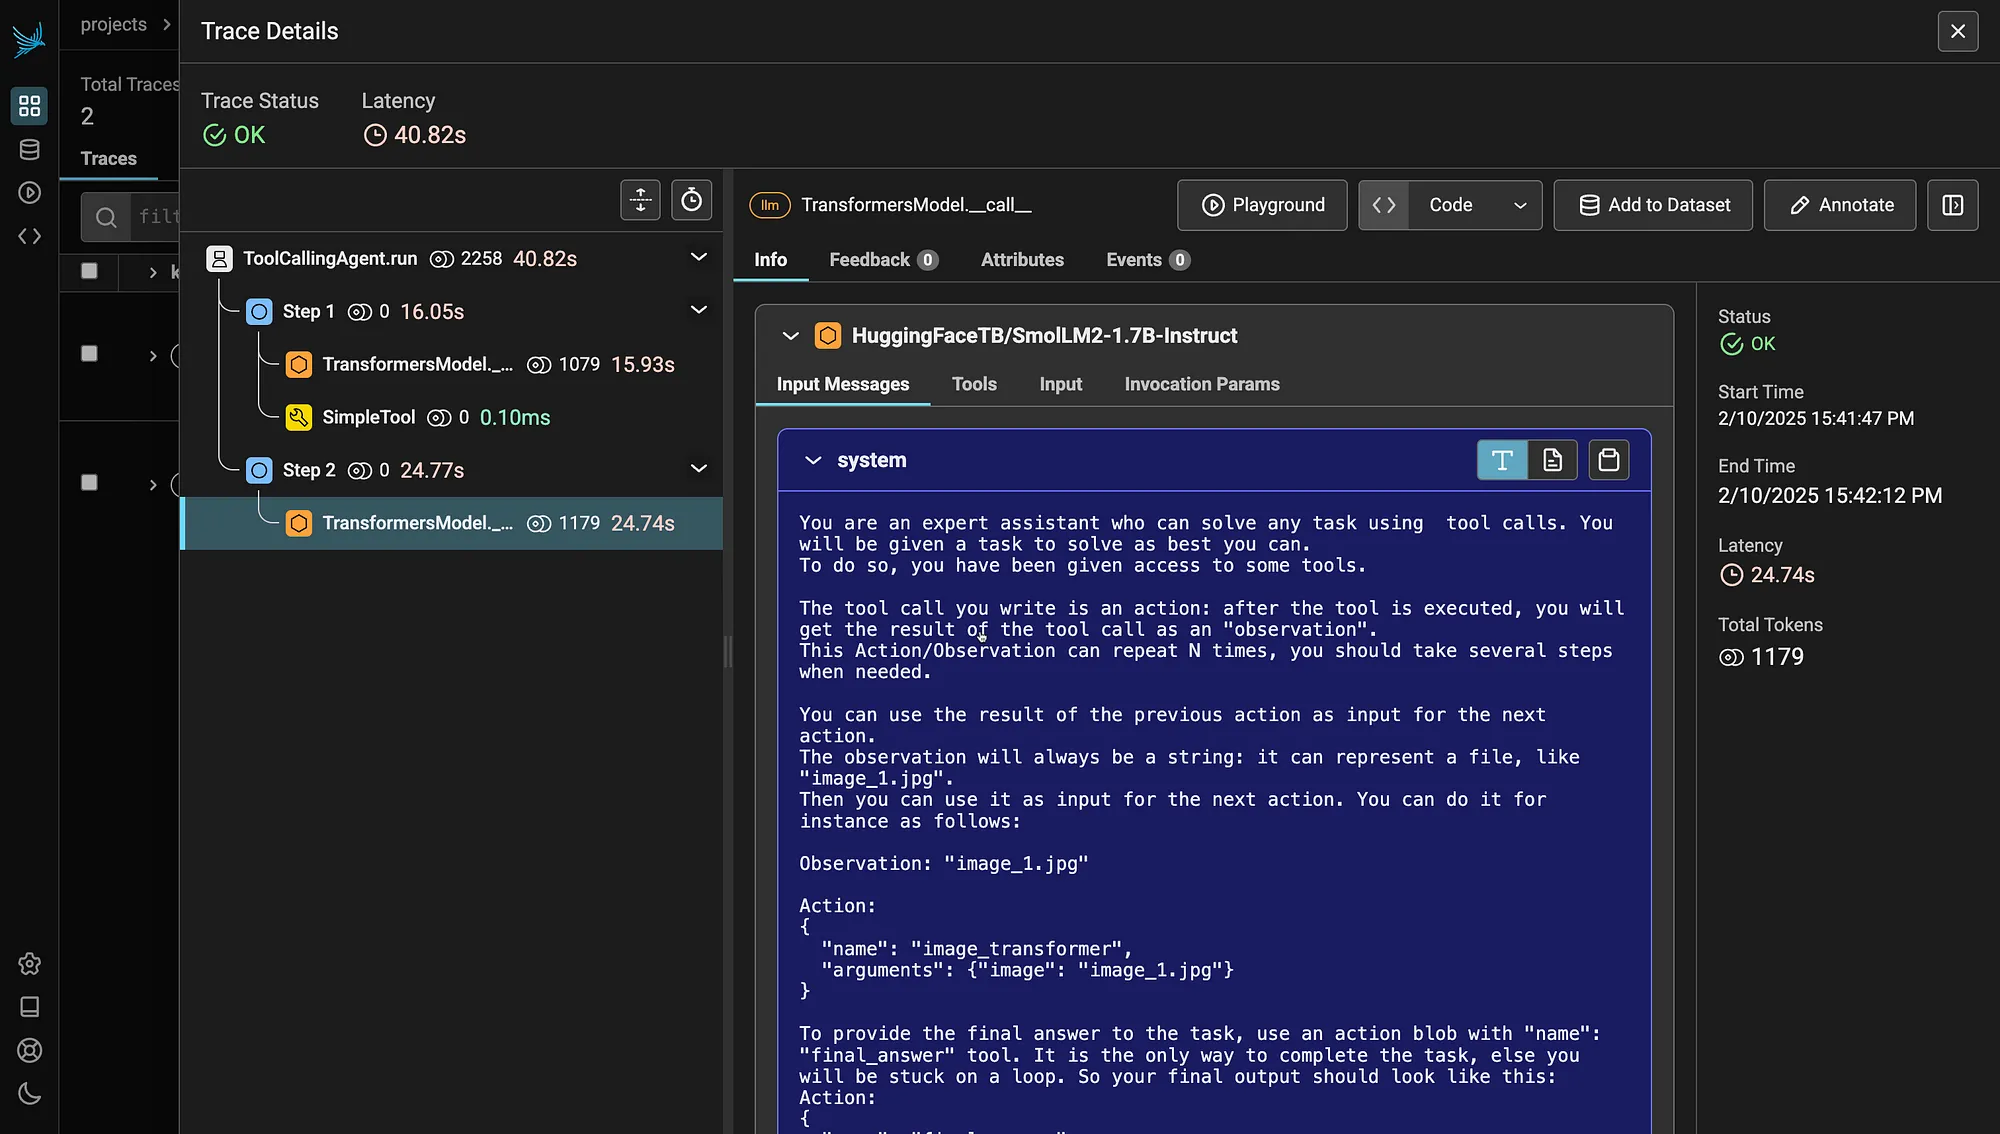This screenshot has width=2000, height=1134.
Task: Click the OK status in right sidebar
Action: [1747, 344]
